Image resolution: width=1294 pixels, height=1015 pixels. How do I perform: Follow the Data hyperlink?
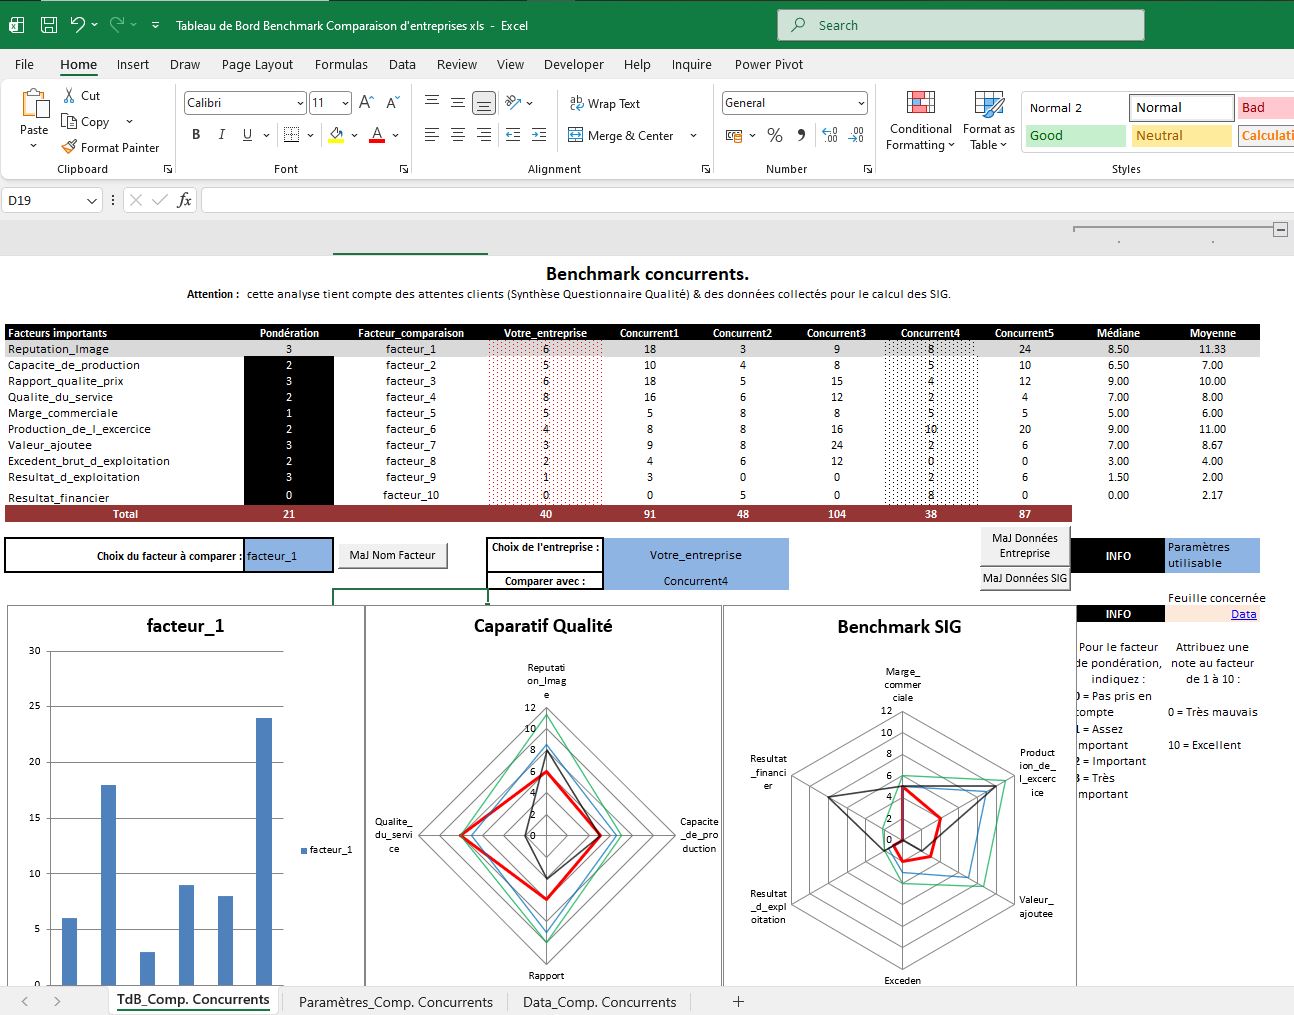[1243, 614]
